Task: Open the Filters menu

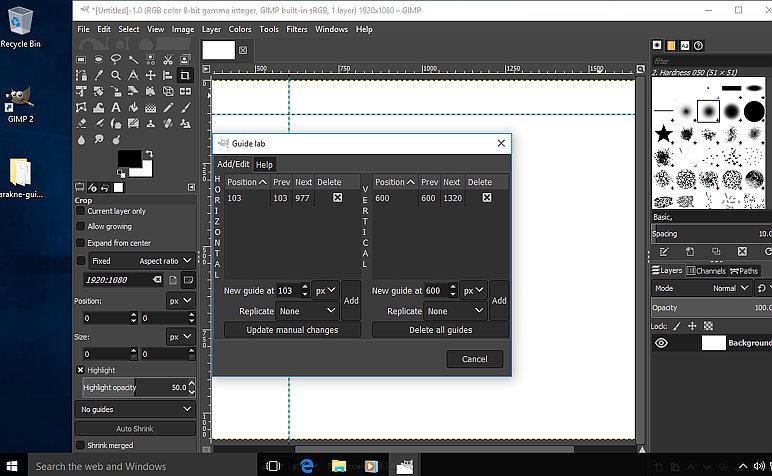Action: click(296, 29)
